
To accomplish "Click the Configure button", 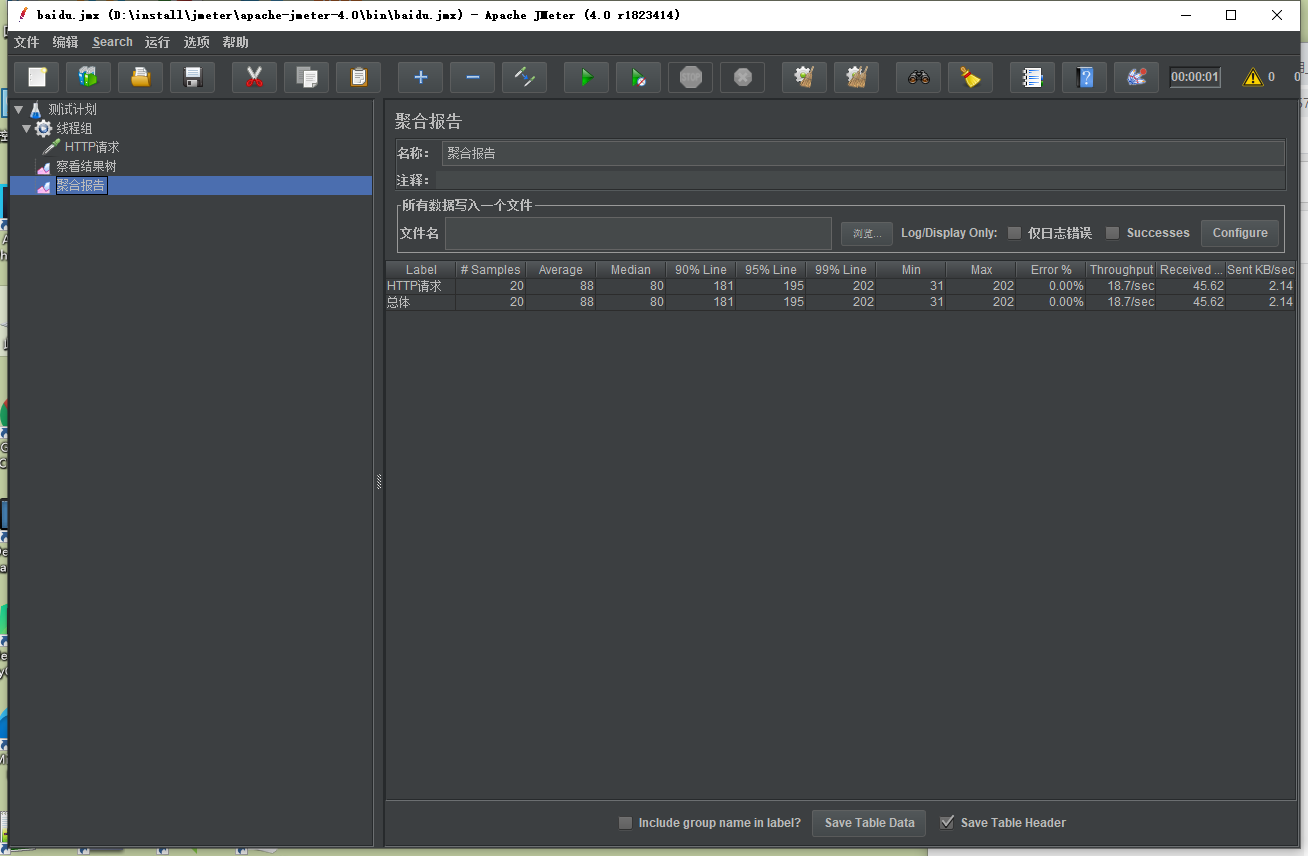I will click(x=1240, y=233).
